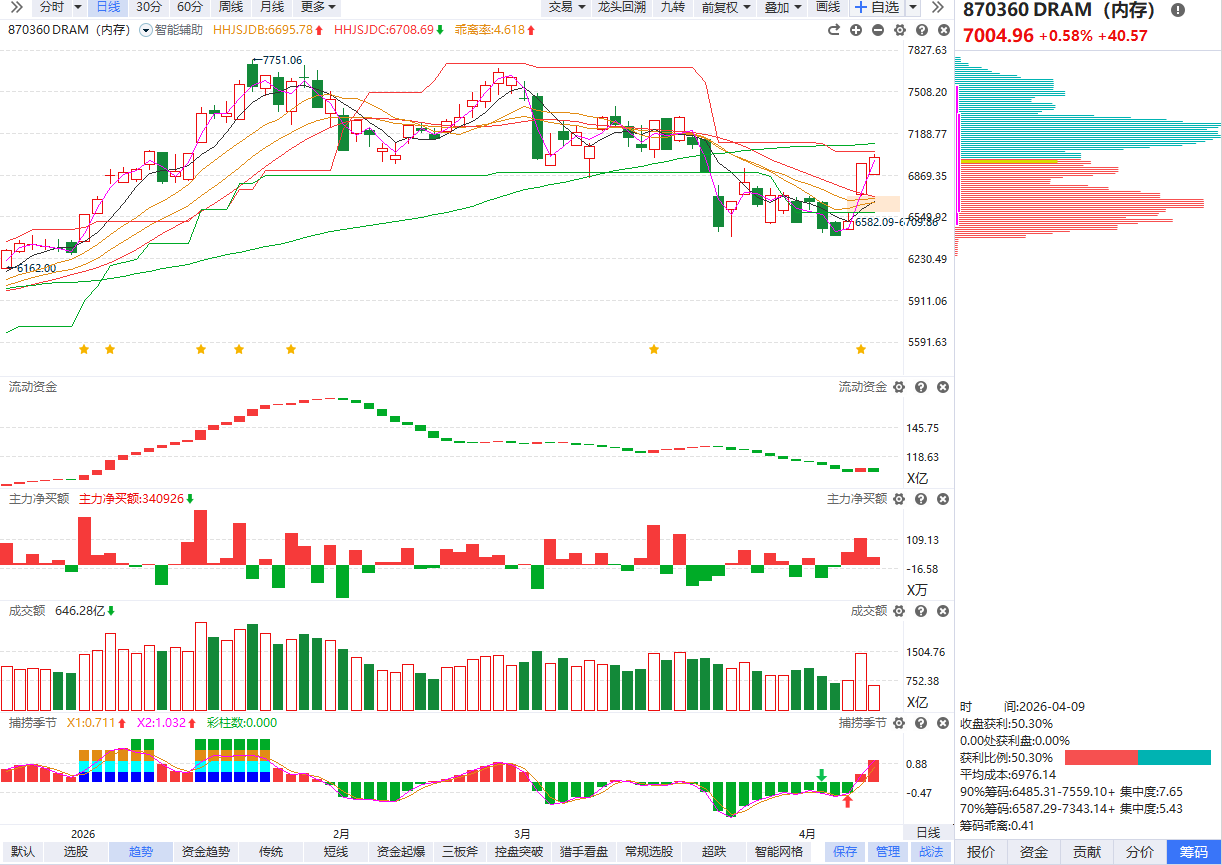The image size is (1222, 865).
Task: Click gold star marker below latest candle
Action: point(860,349)
